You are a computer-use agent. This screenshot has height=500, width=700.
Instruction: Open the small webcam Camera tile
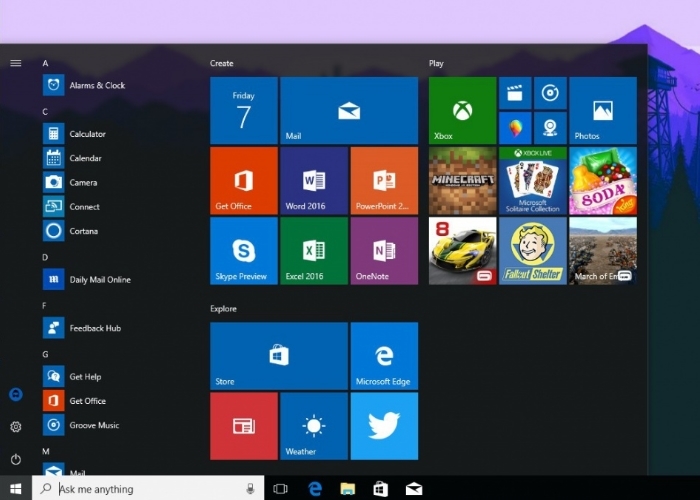550,128
